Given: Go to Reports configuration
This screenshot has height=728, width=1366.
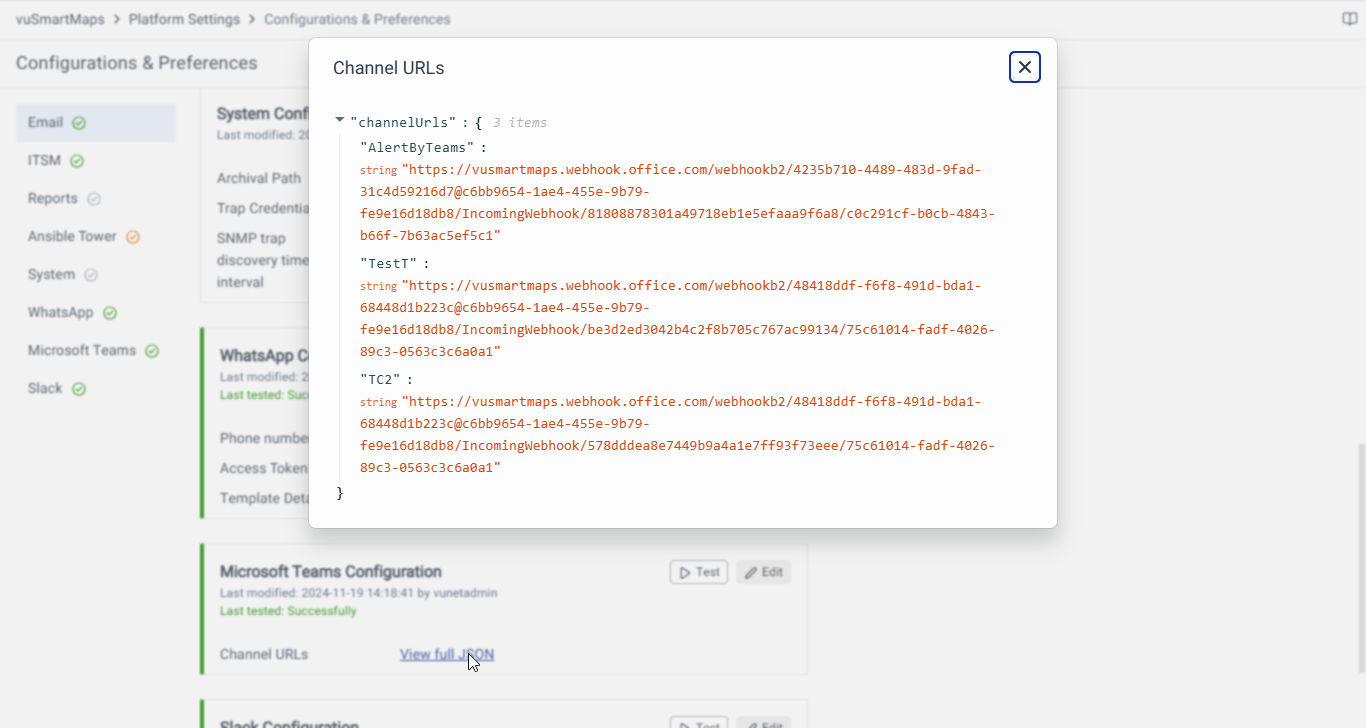Looking at the screenshot, I should pyautogui.click(x=52, y=198).
